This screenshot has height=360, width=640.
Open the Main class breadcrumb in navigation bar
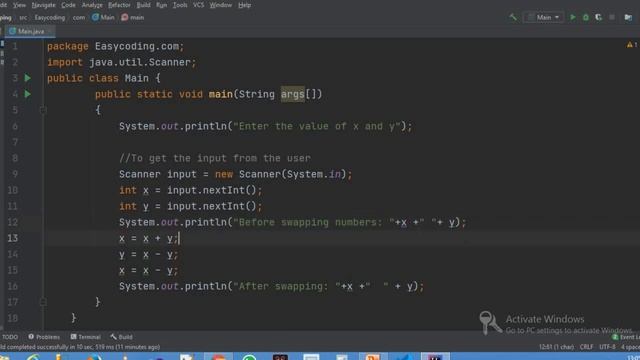click(103, 18)
